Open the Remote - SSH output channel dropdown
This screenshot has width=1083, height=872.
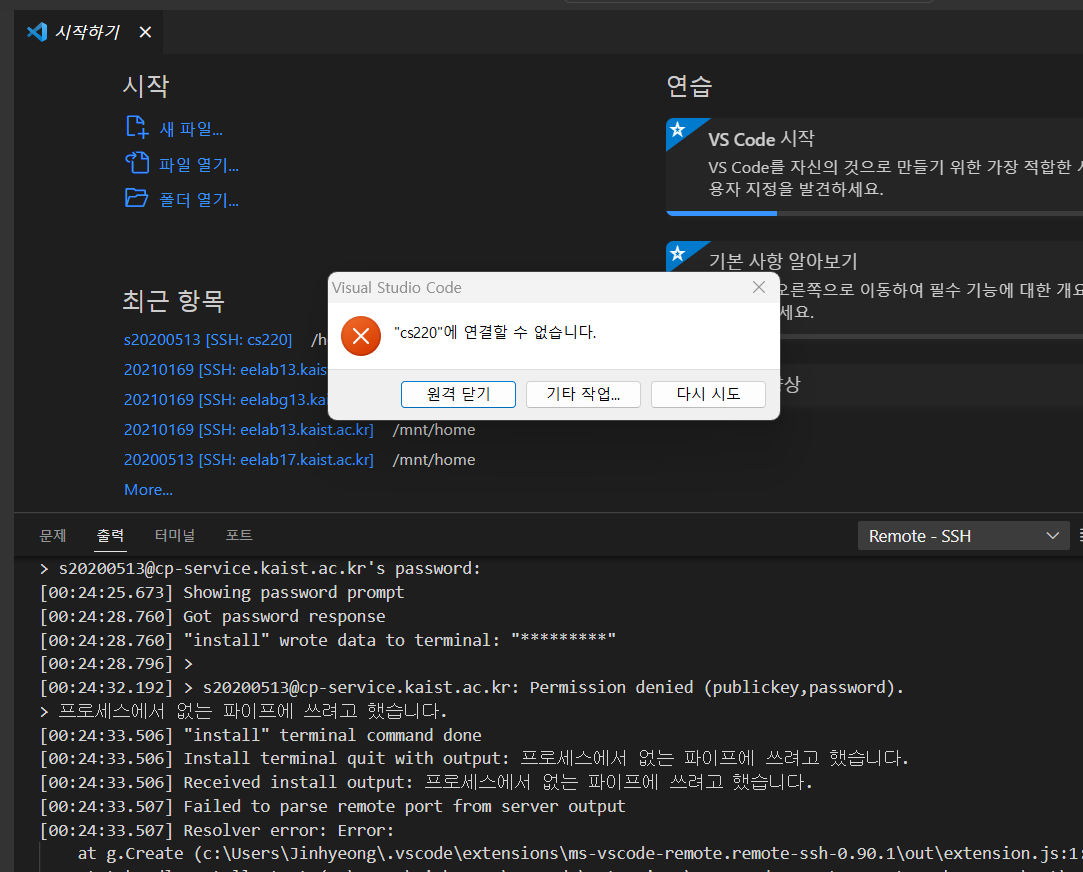click(962, 535)
